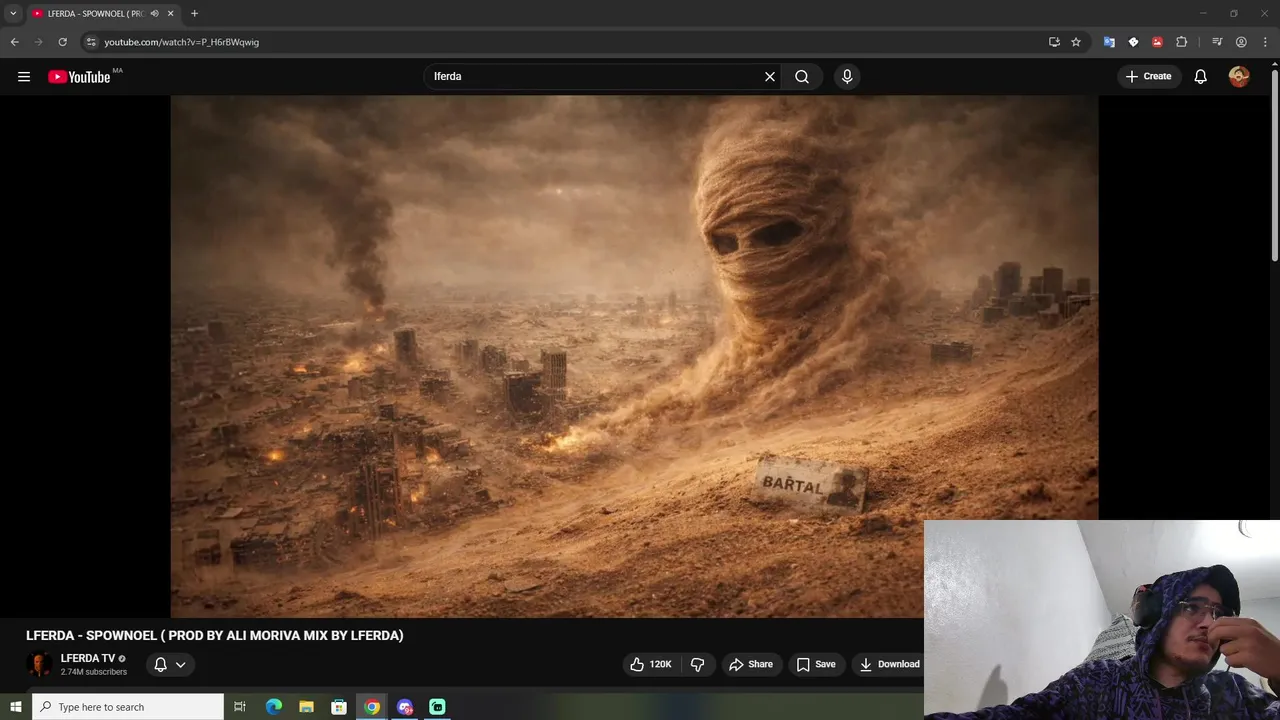
Task: Install the app via address bar icon
Action: point(1054,42)
